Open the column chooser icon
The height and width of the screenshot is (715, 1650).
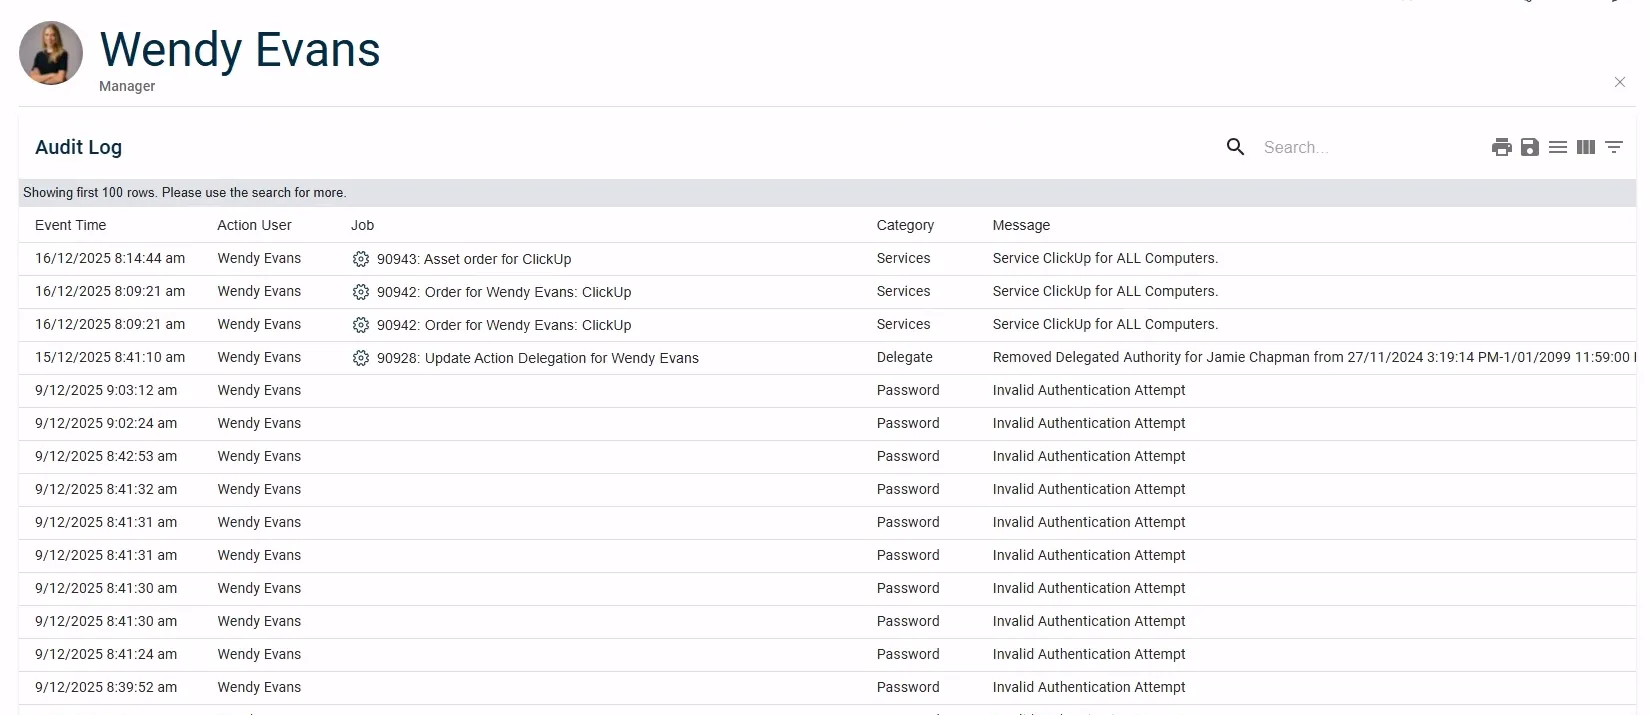(x=1585, y=147)
